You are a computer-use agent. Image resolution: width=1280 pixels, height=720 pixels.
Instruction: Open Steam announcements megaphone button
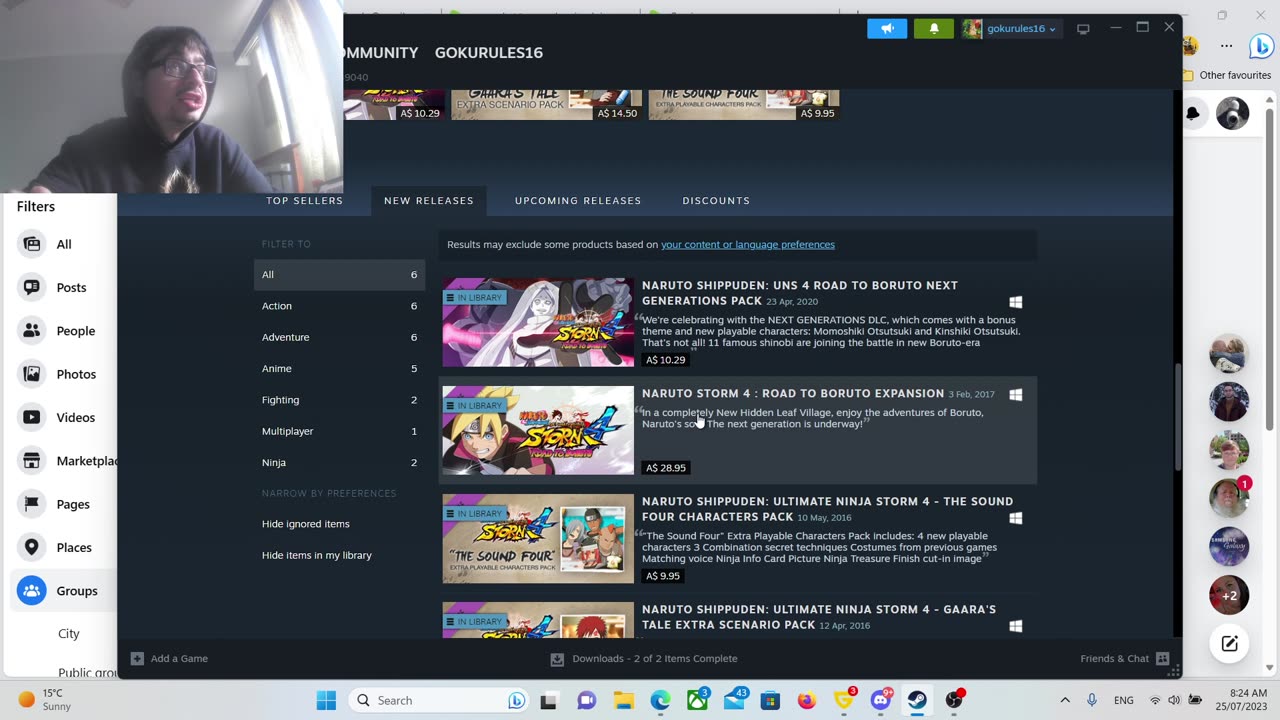click(887, 29)
